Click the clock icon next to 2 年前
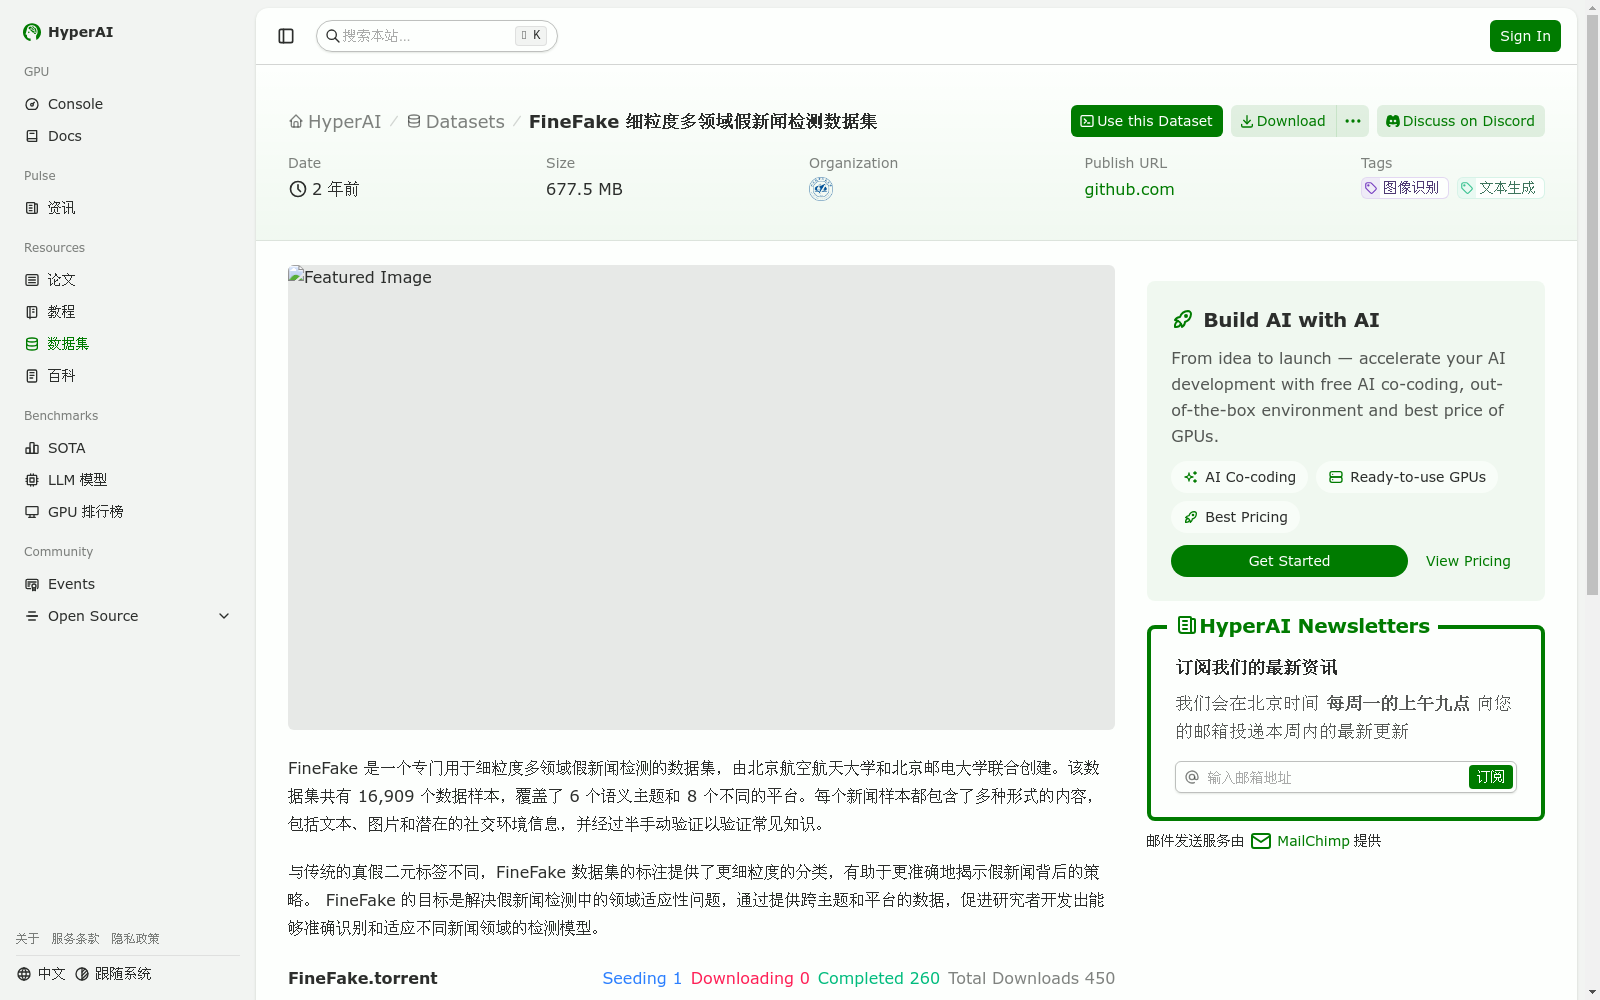This screenshot has height=1000, width=1600. (297, 189)
